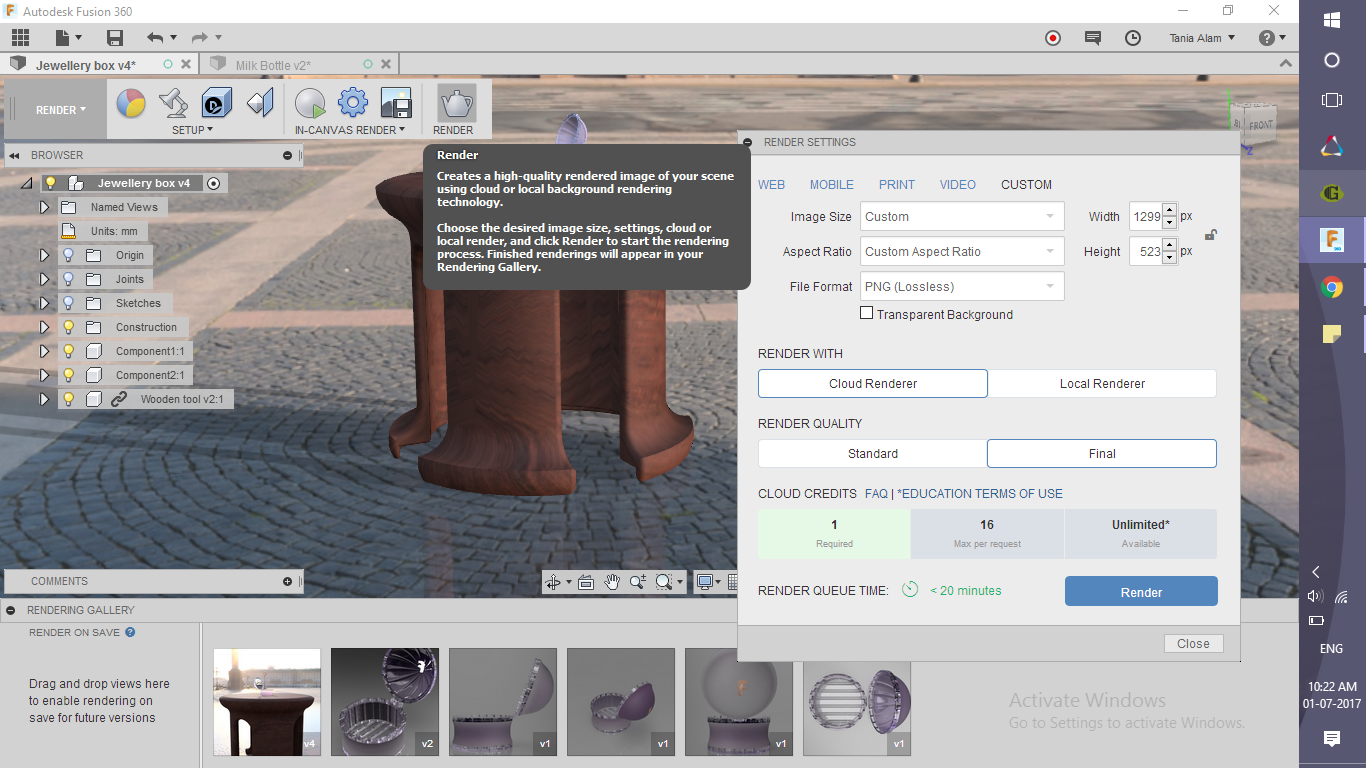1366x768 pixels.
Task: Open Scene Settings lamp icon
Action: [174, 103]
